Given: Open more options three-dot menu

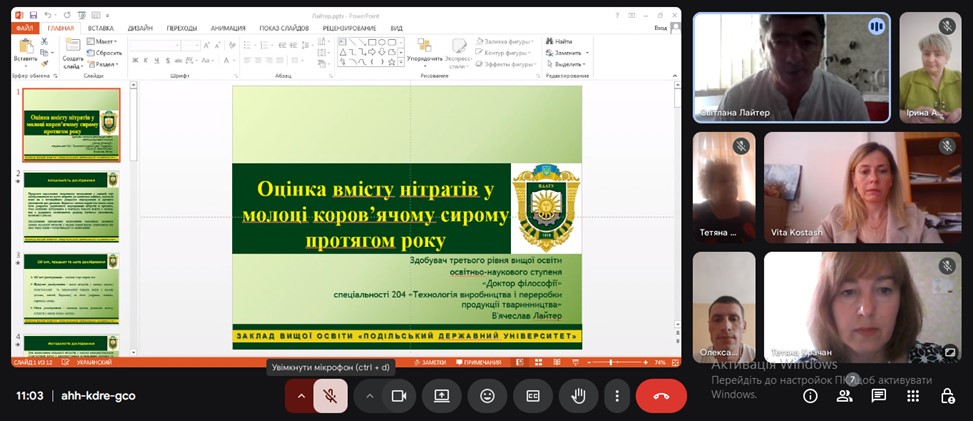Looking at the screenshot, I should pyautogui.click(x=617, y=395).
